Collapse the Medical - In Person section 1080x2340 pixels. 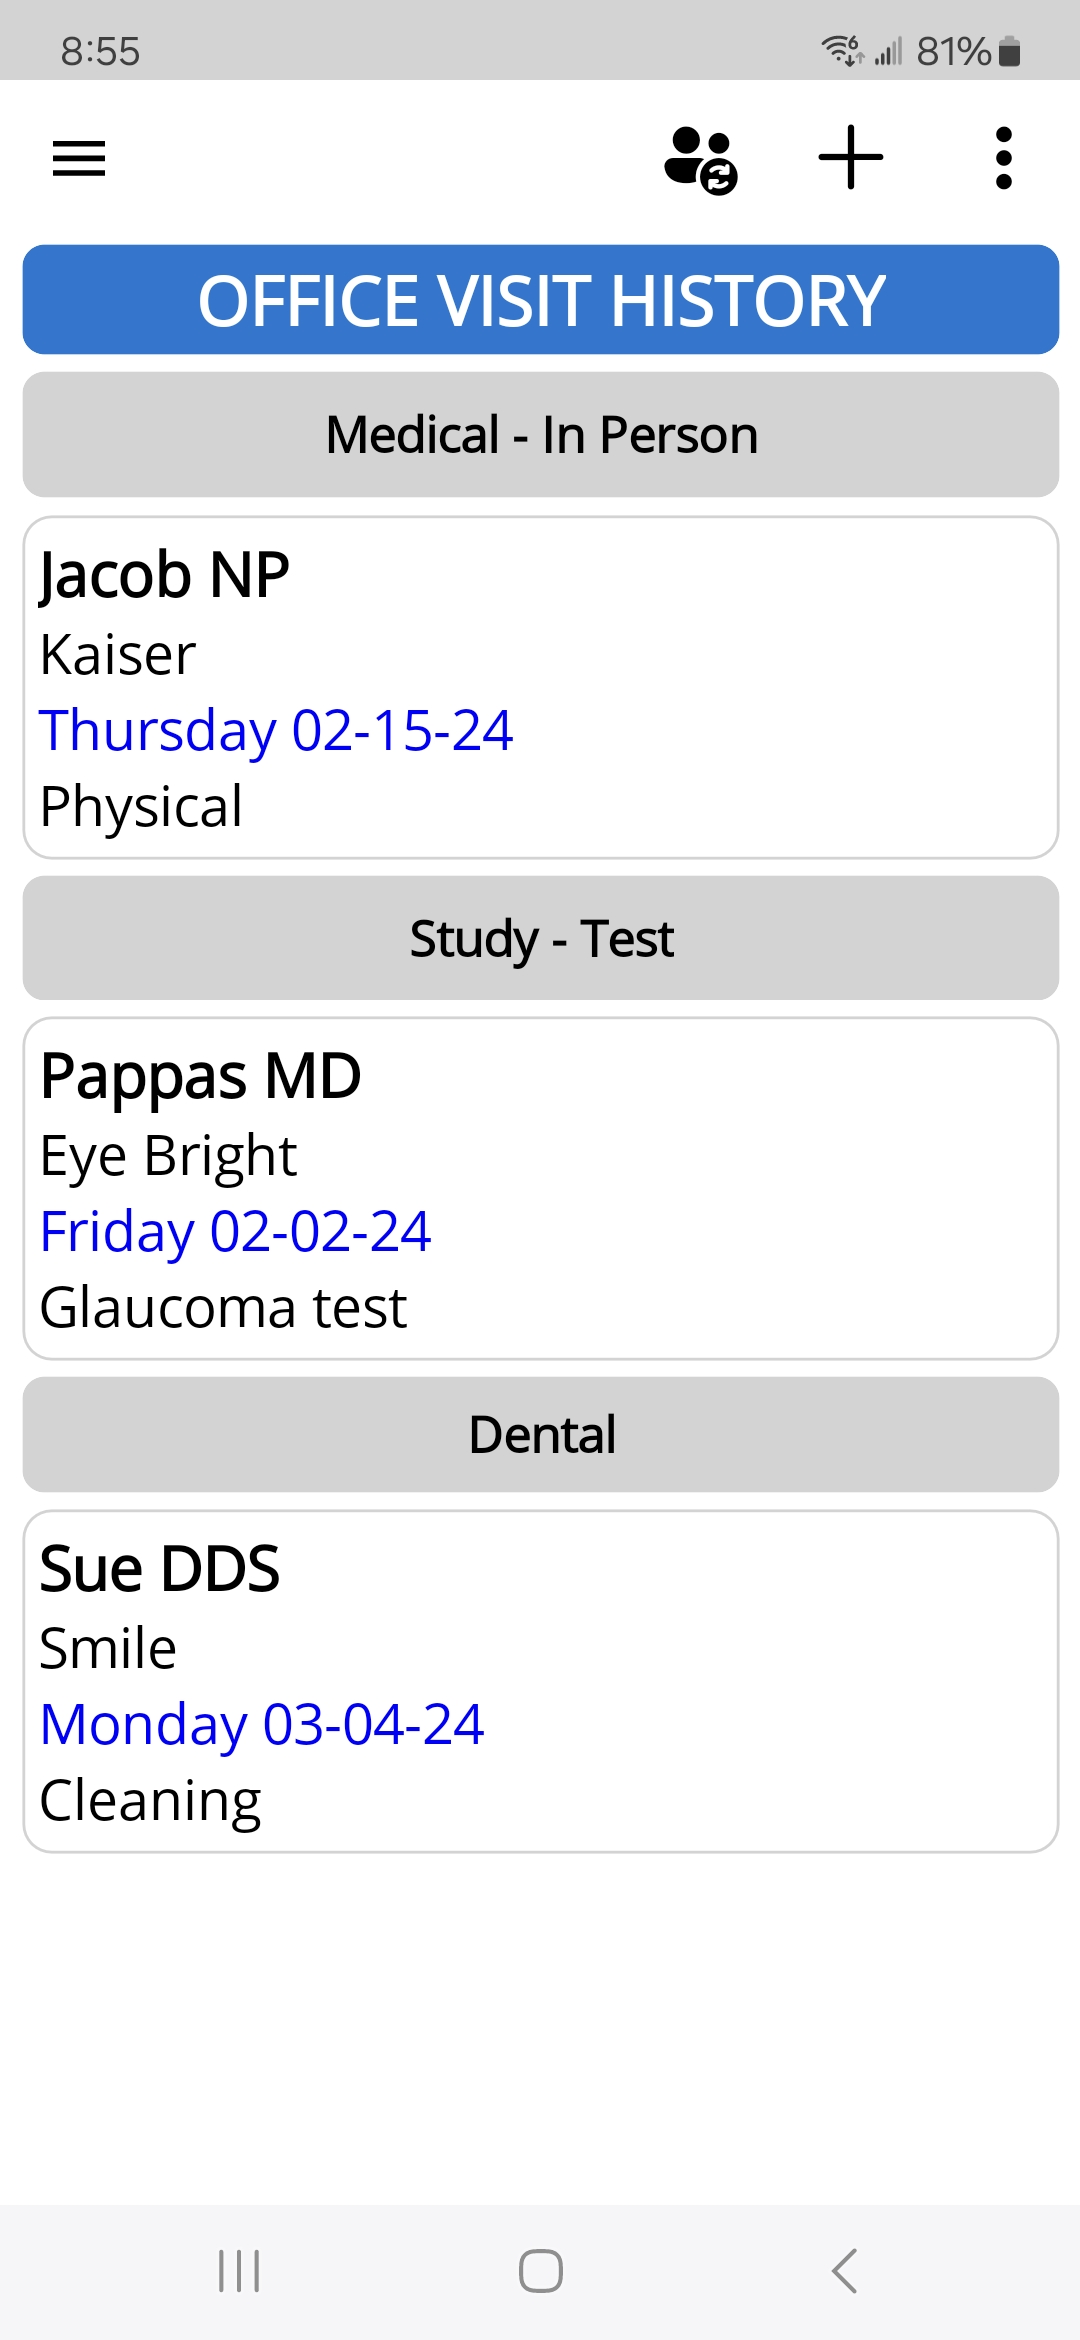pyautogui.click(x=541, y=435)
